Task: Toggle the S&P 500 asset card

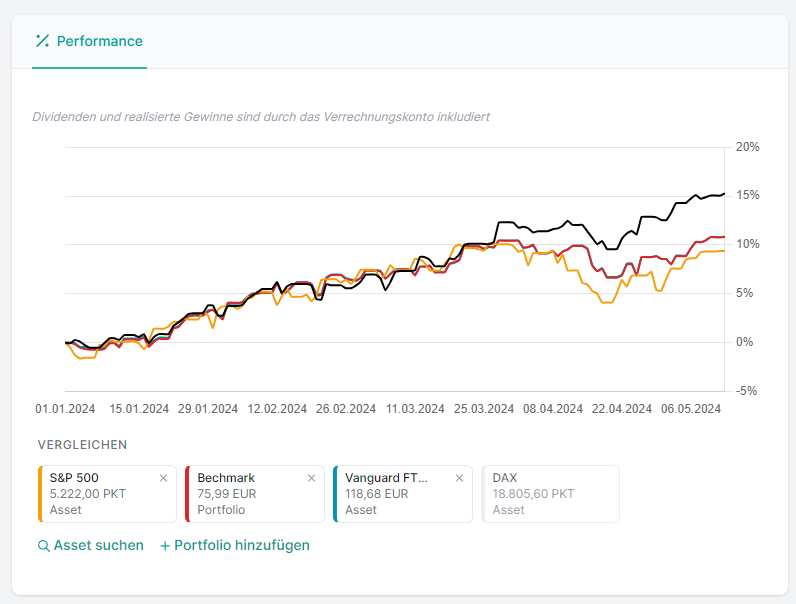Action: pyautogui.click(x=100, y=495)
